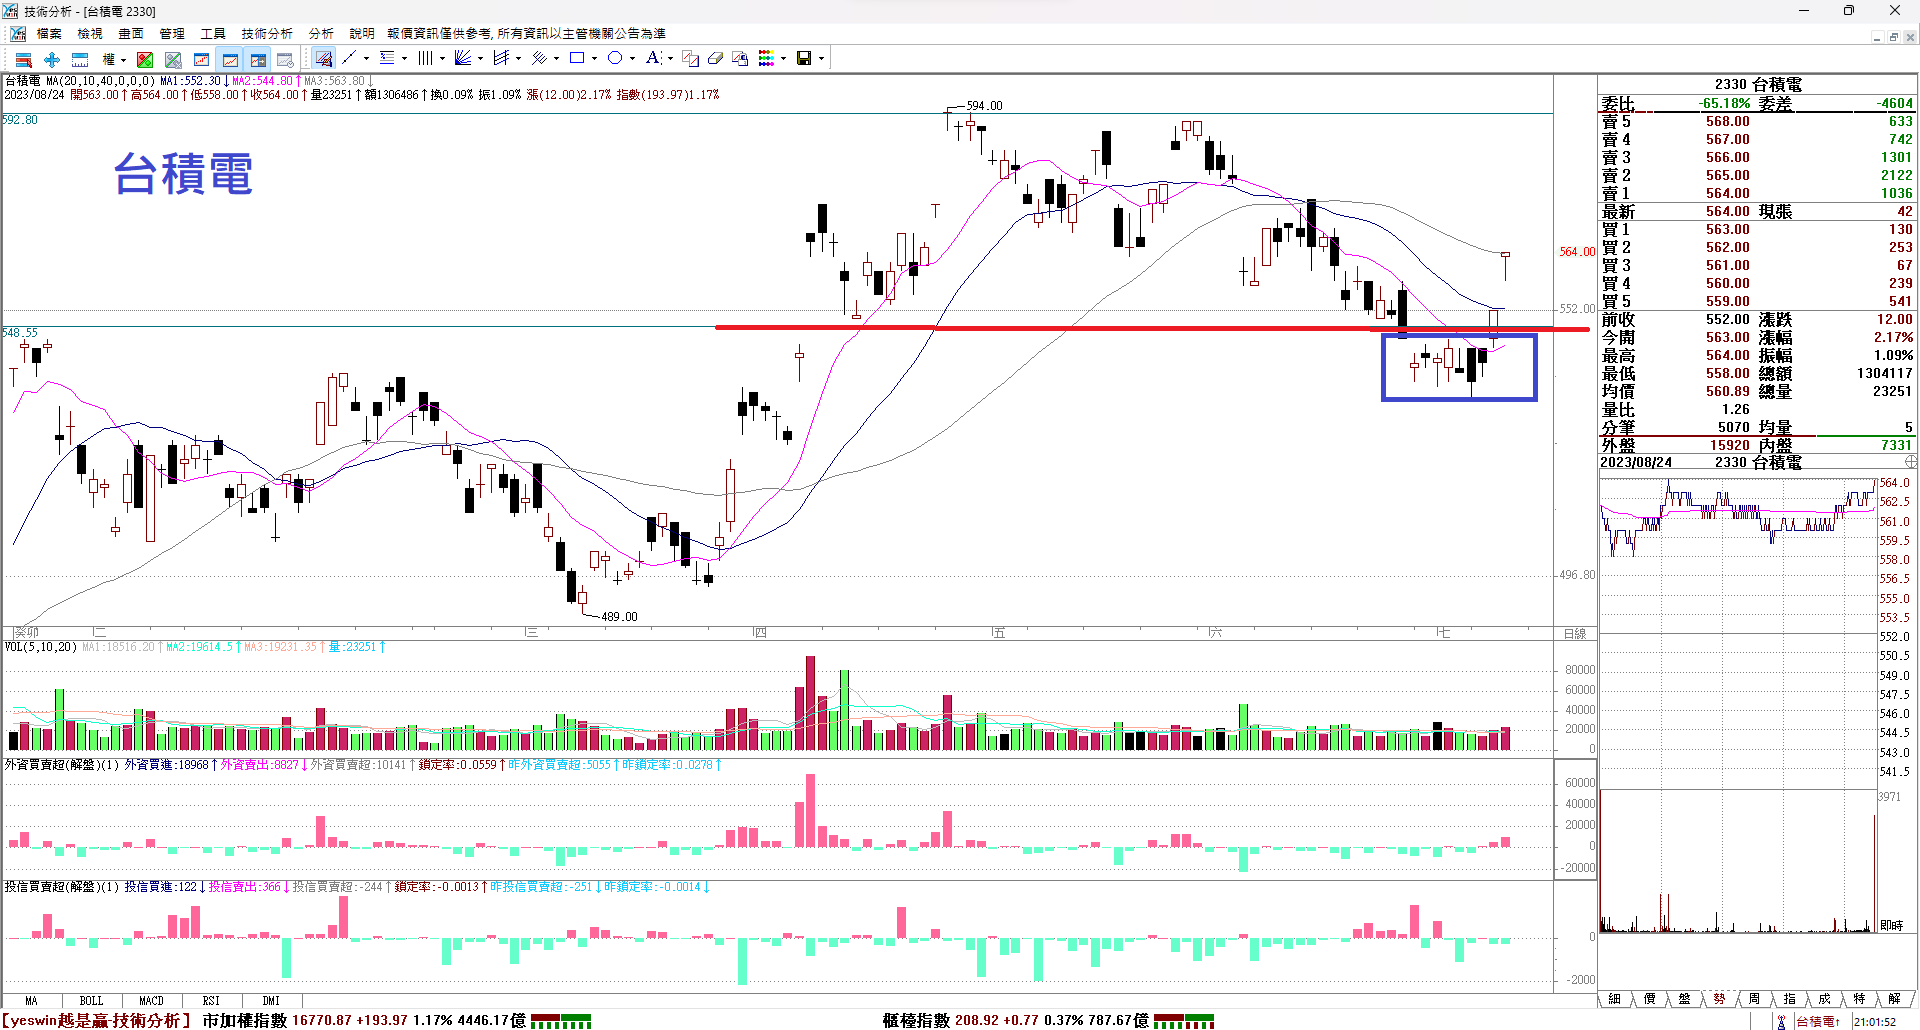Toggle the drawing pencil mode icon
1920x1030 pixels.
click(323, 59)
